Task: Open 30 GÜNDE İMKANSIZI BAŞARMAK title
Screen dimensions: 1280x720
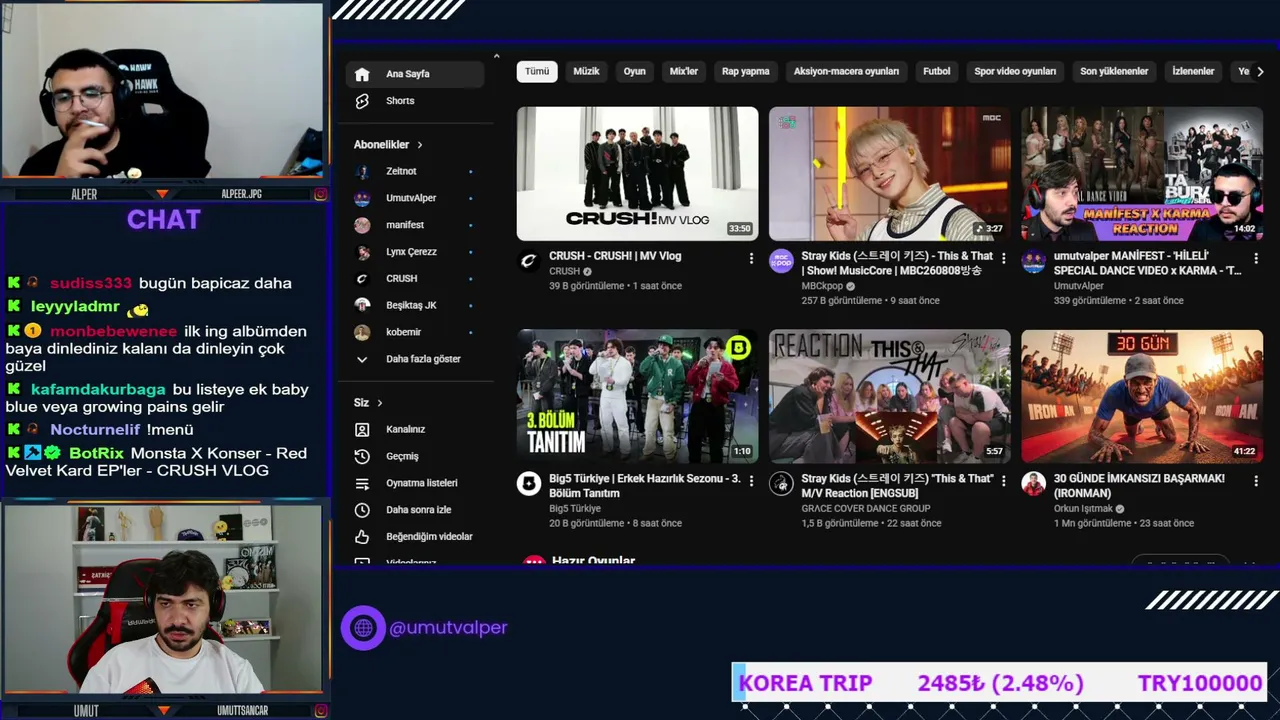Action: click(1139, 486)
